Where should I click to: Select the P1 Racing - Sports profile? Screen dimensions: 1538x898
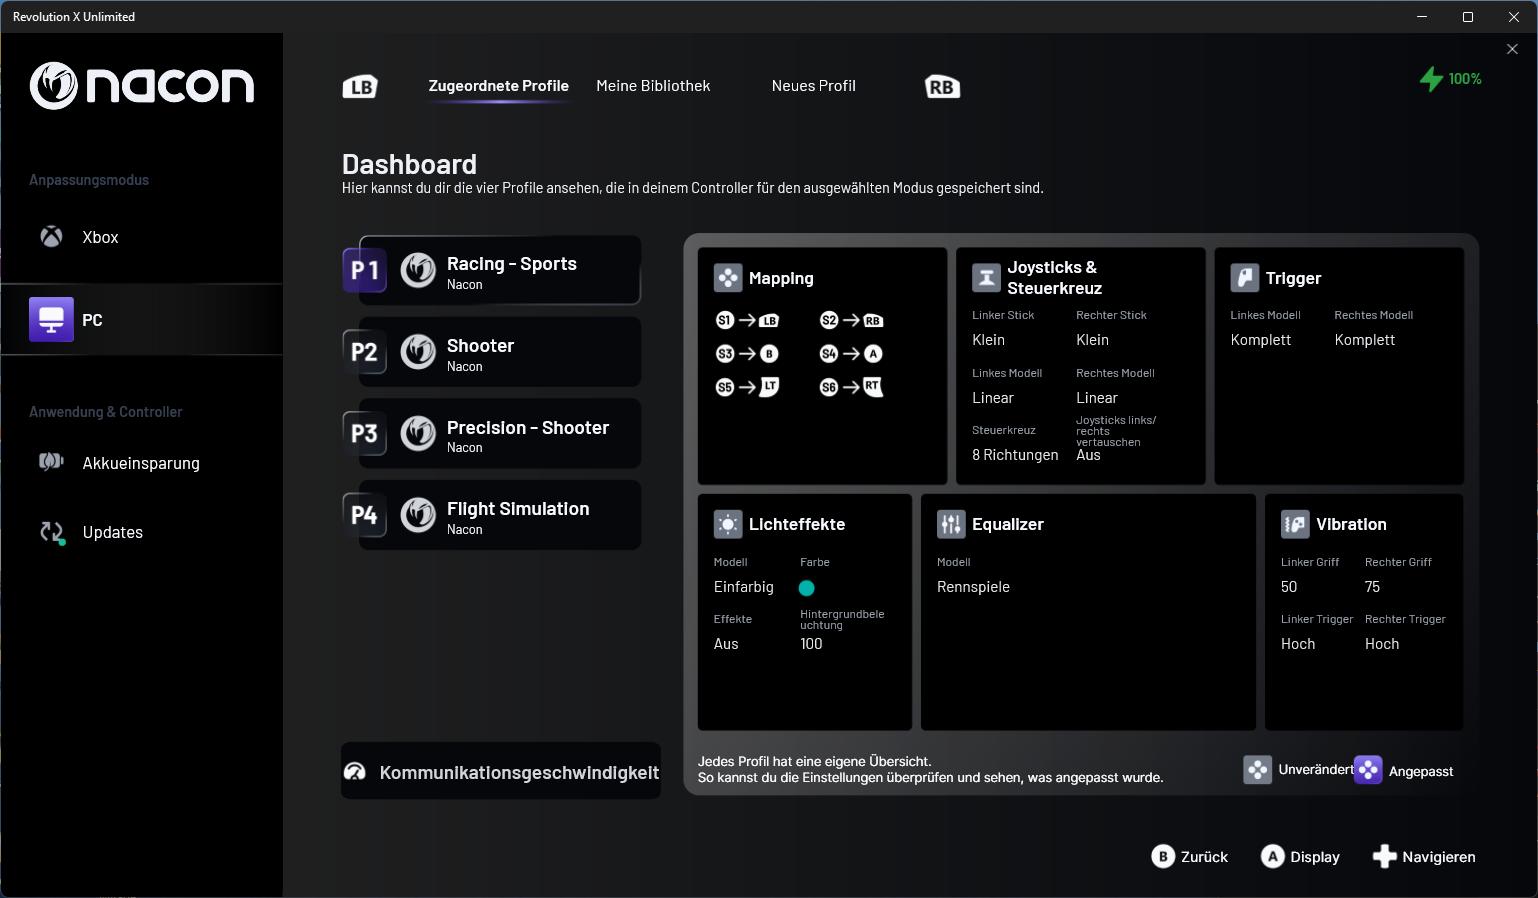pos(500,271)
